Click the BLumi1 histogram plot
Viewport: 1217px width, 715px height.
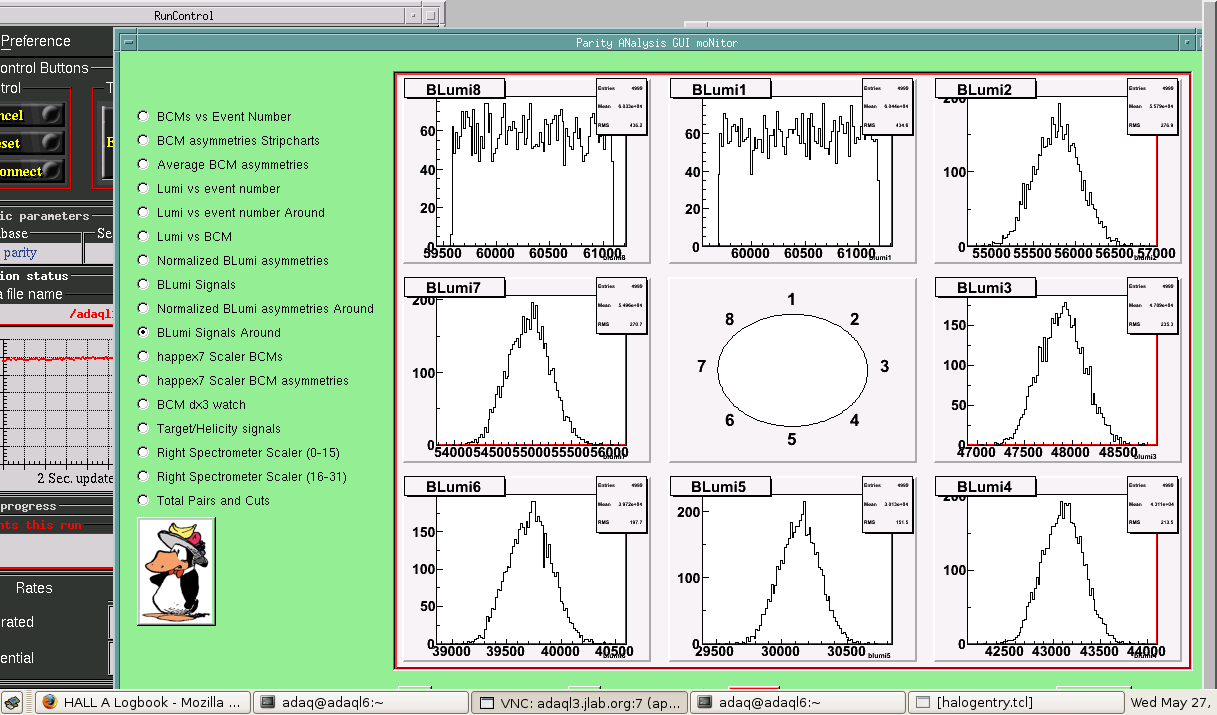tap(793, 171)
